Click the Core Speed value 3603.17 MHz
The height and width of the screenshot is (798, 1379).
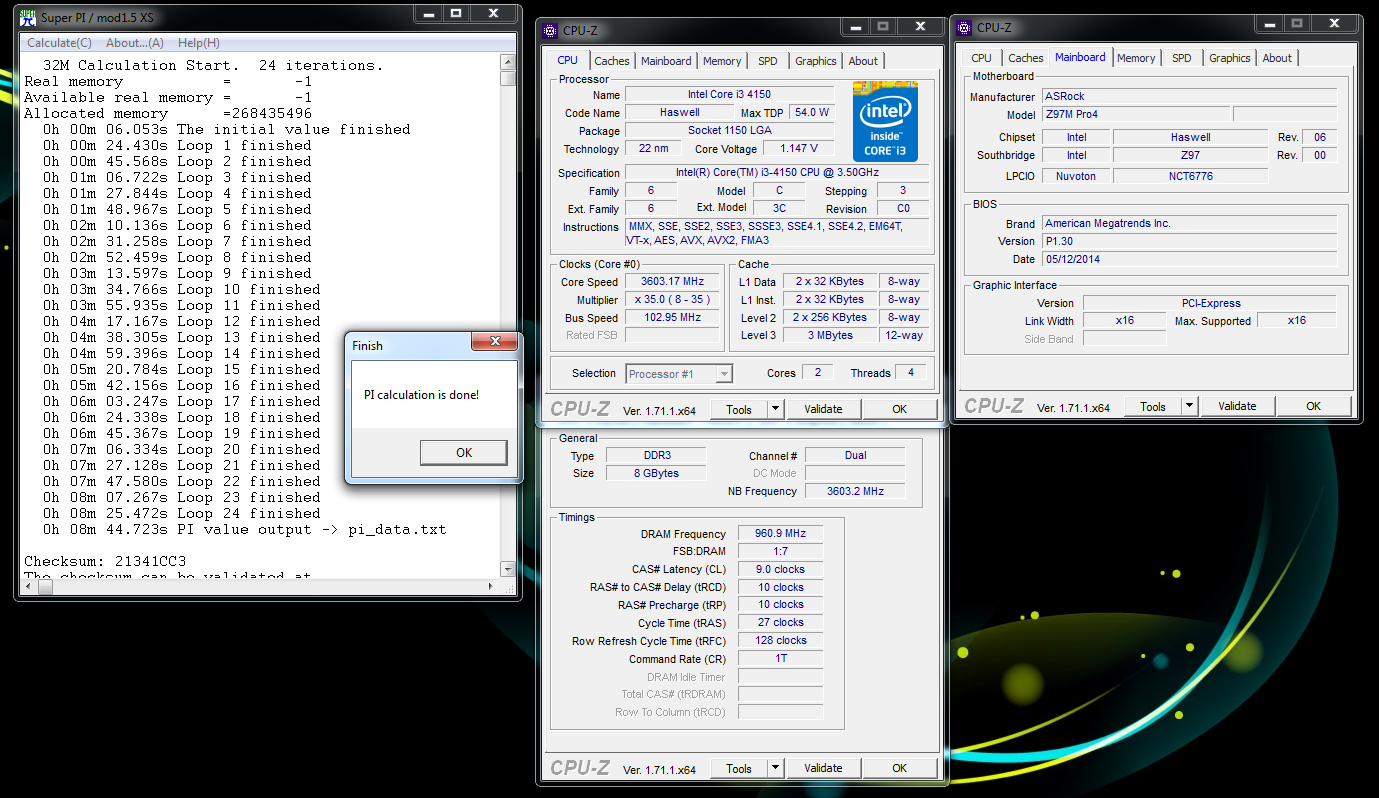pyautogui.click(x=672, y=282)
